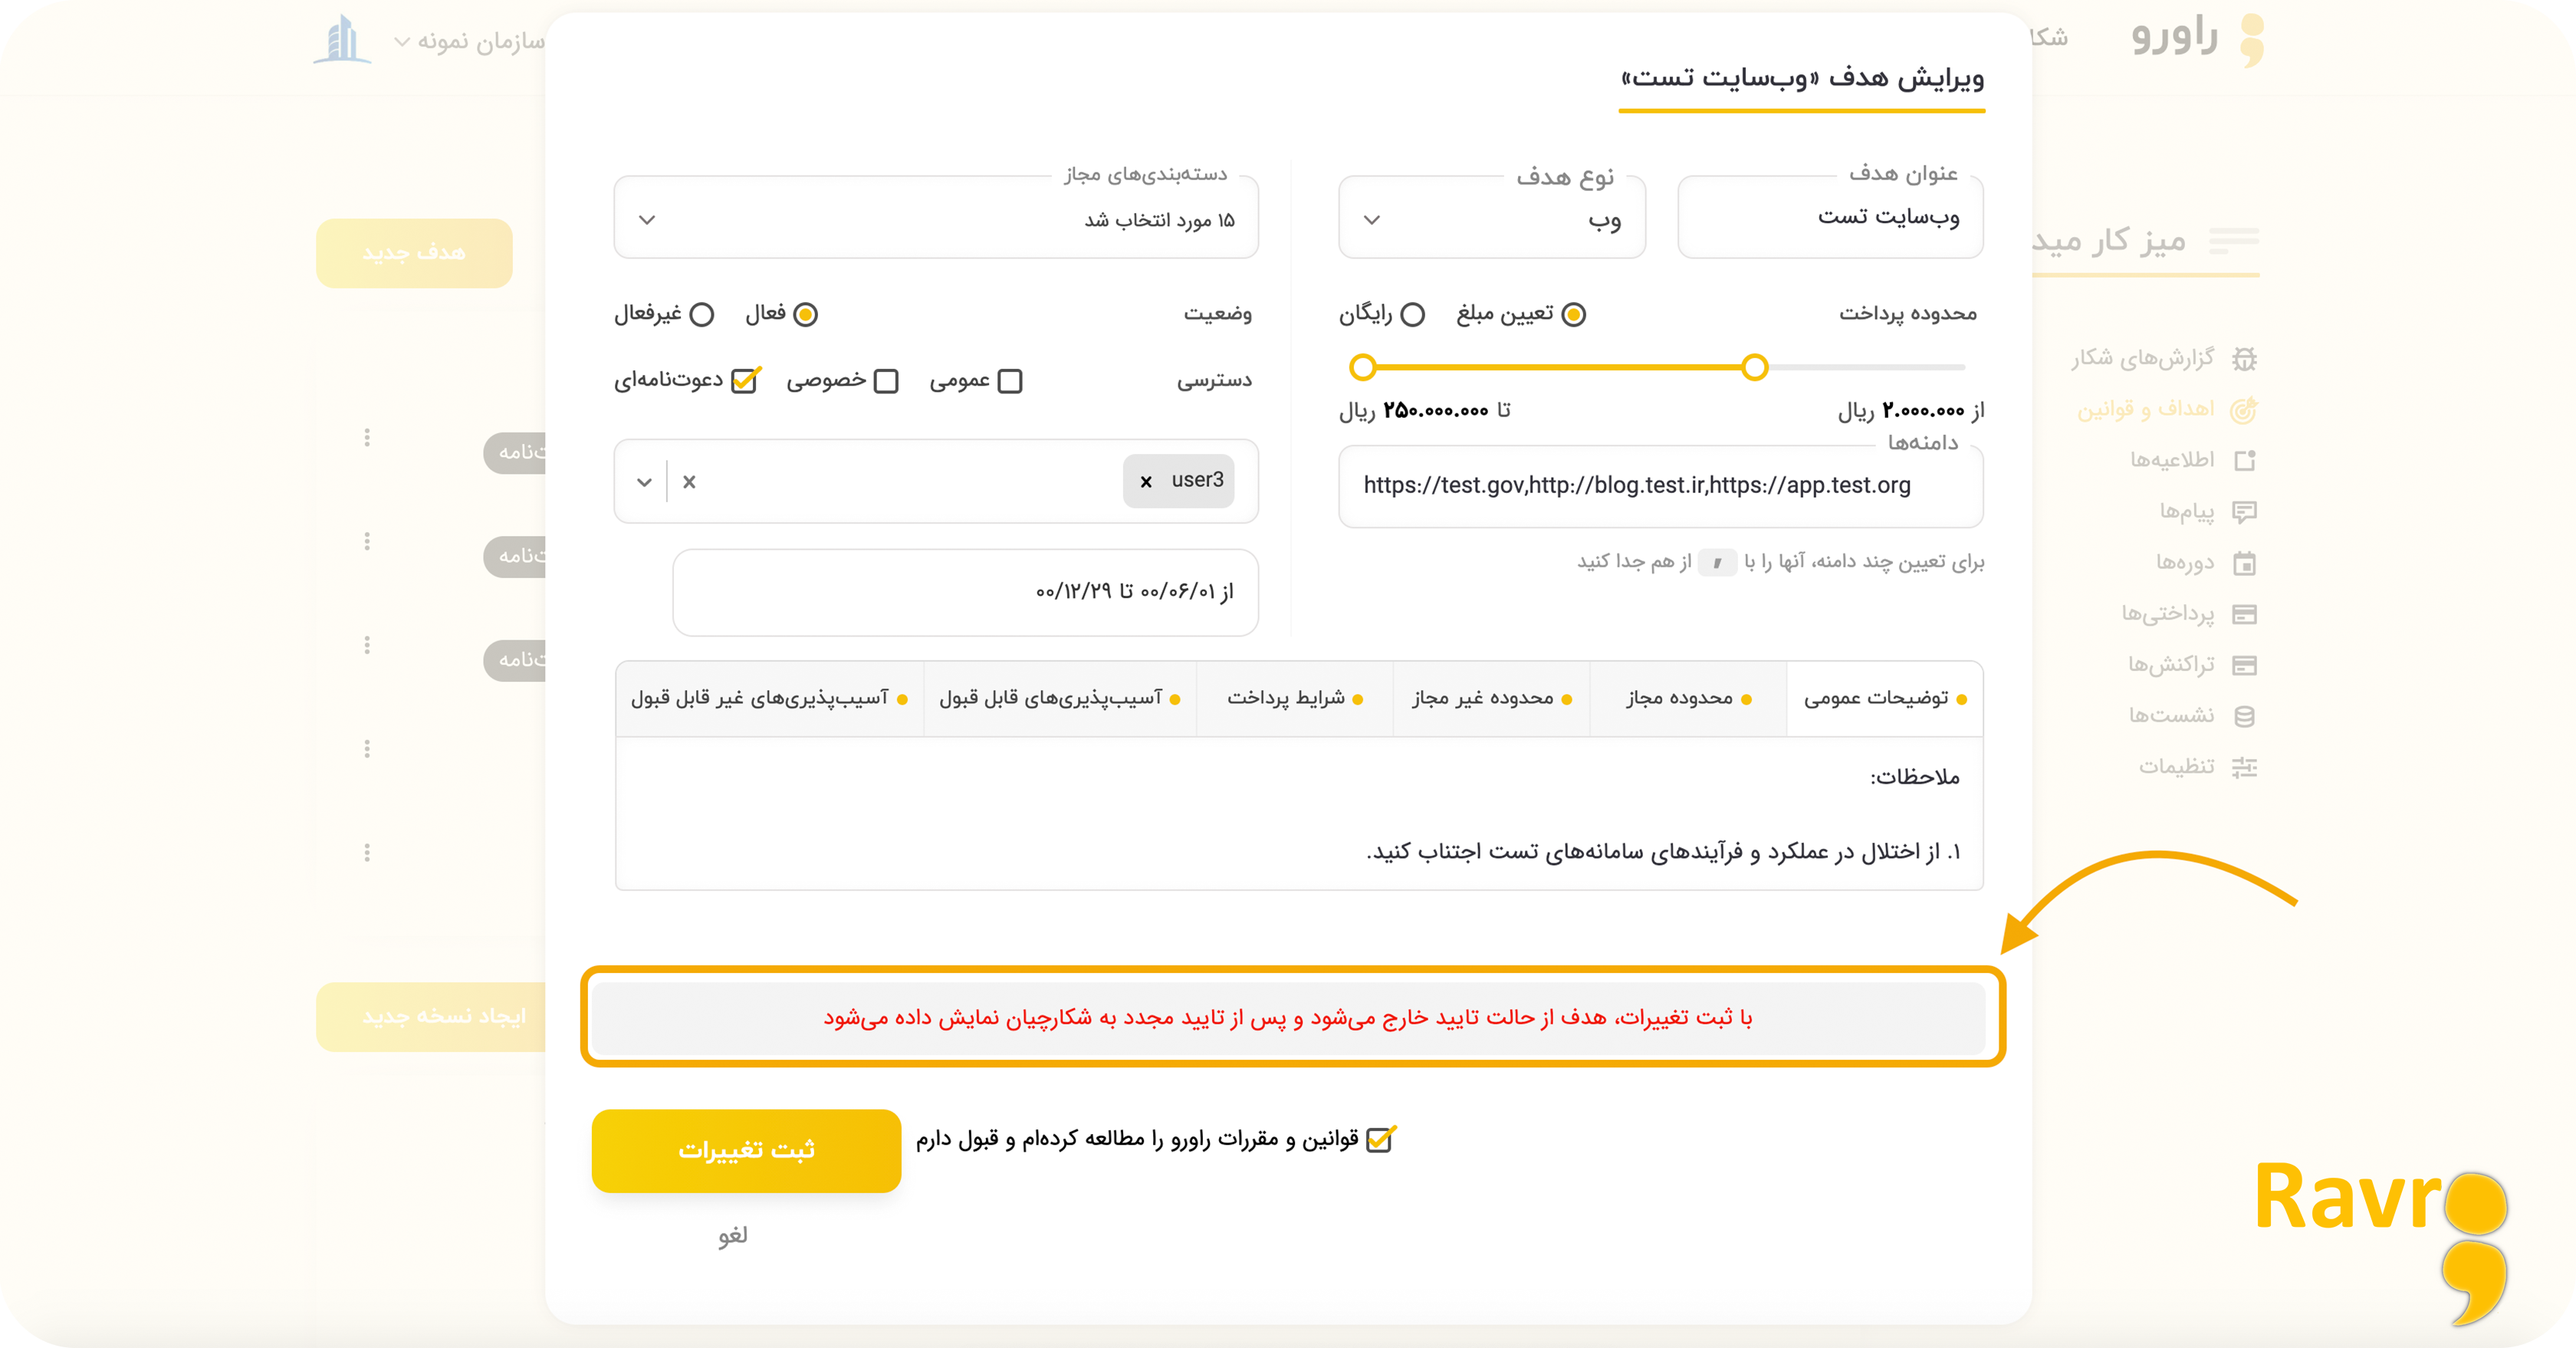The height and width of the screenshot is (1348, 2576).
Task: Remove the user3 tag with its x
Action: tap(1146, 482)
